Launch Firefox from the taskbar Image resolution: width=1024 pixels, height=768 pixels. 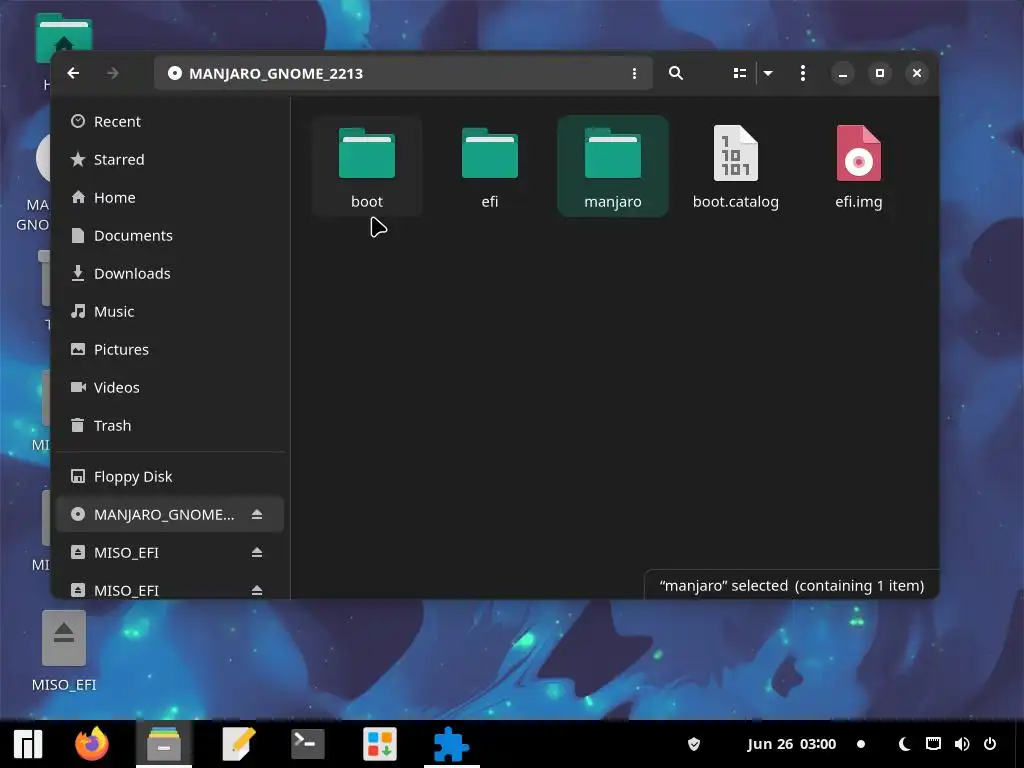point(92,744)
